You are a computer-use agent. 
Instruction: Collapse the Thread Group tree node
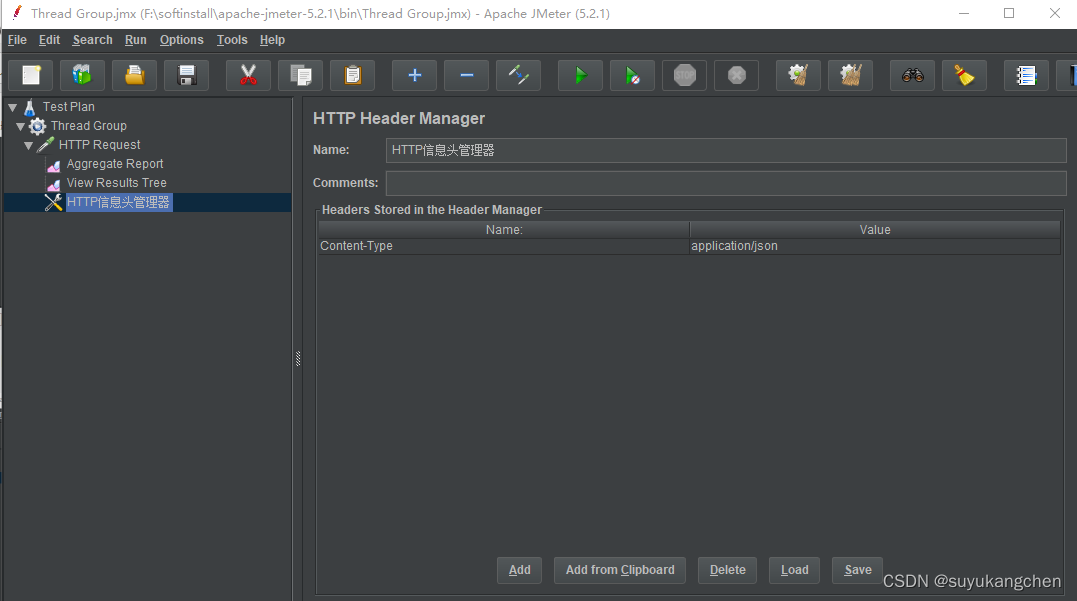click(21, 126)
